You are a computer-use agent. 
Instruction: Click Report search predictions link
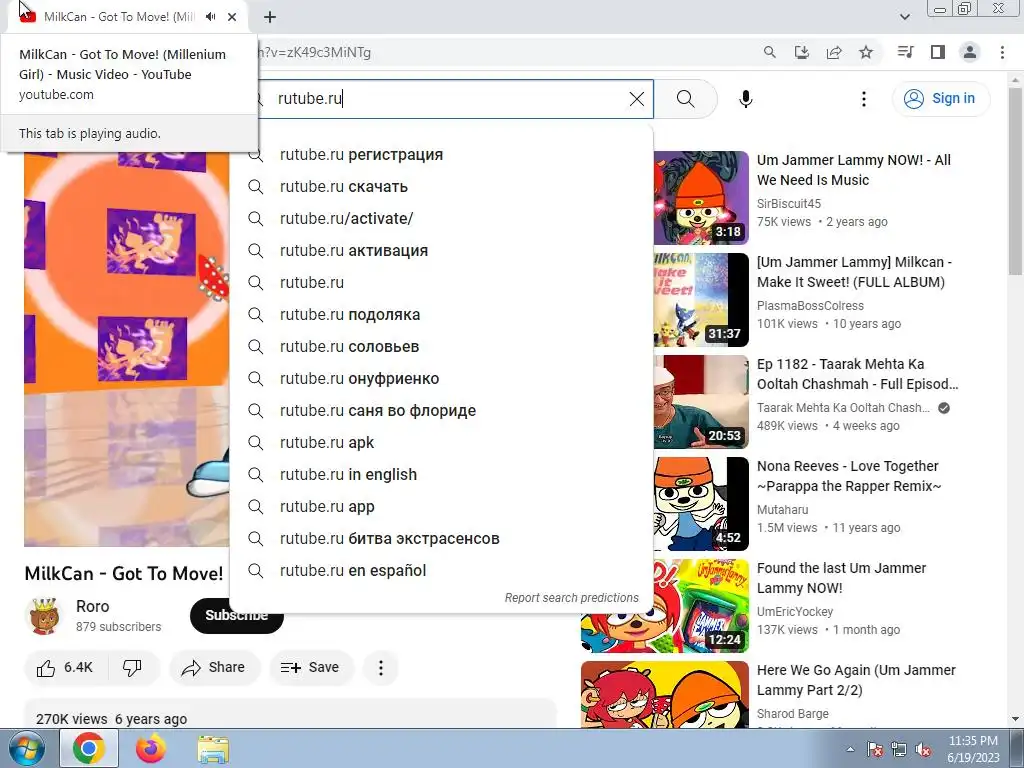571,598
